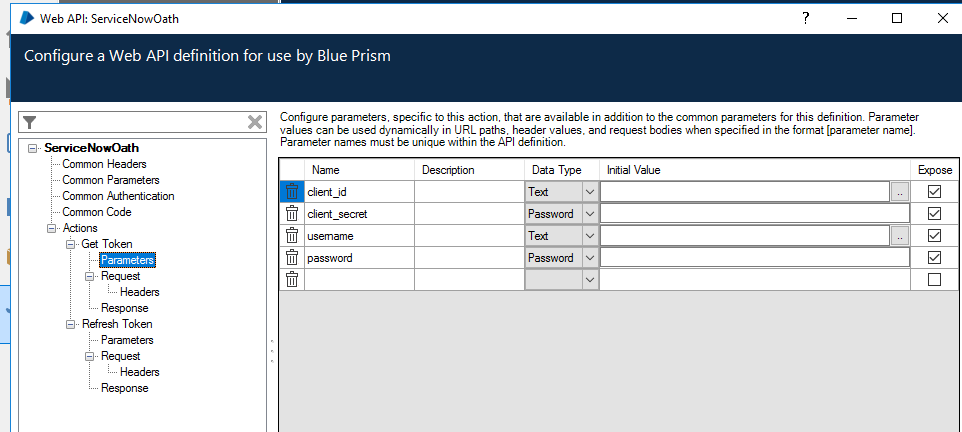
Task: Remove the username parameter via trash icon
Action: tap(291, 235)
